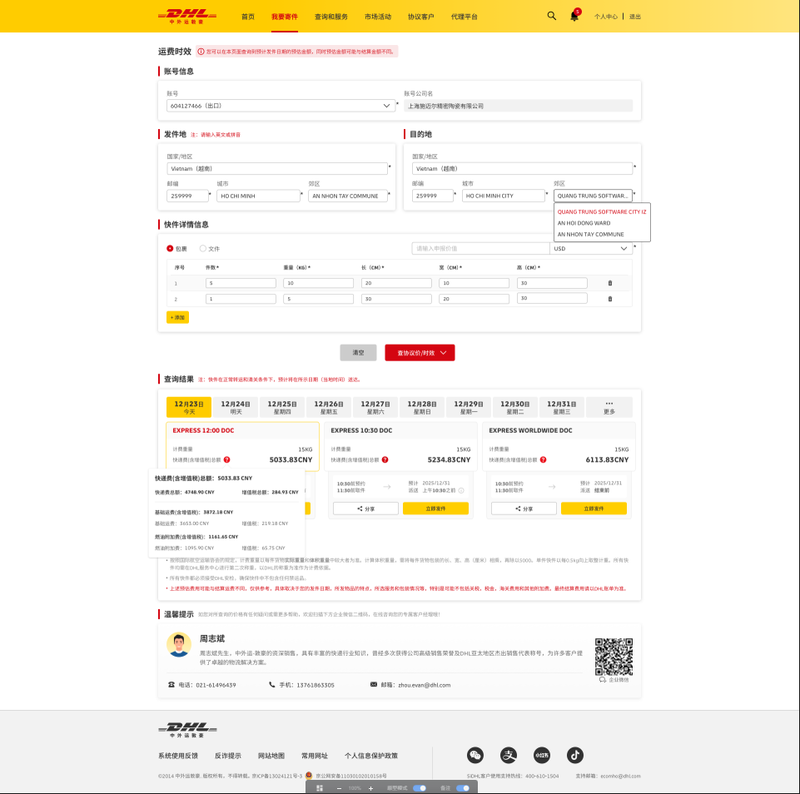Open 个人中心 in the header
The image size is (800, 794).
coord(606,17)
